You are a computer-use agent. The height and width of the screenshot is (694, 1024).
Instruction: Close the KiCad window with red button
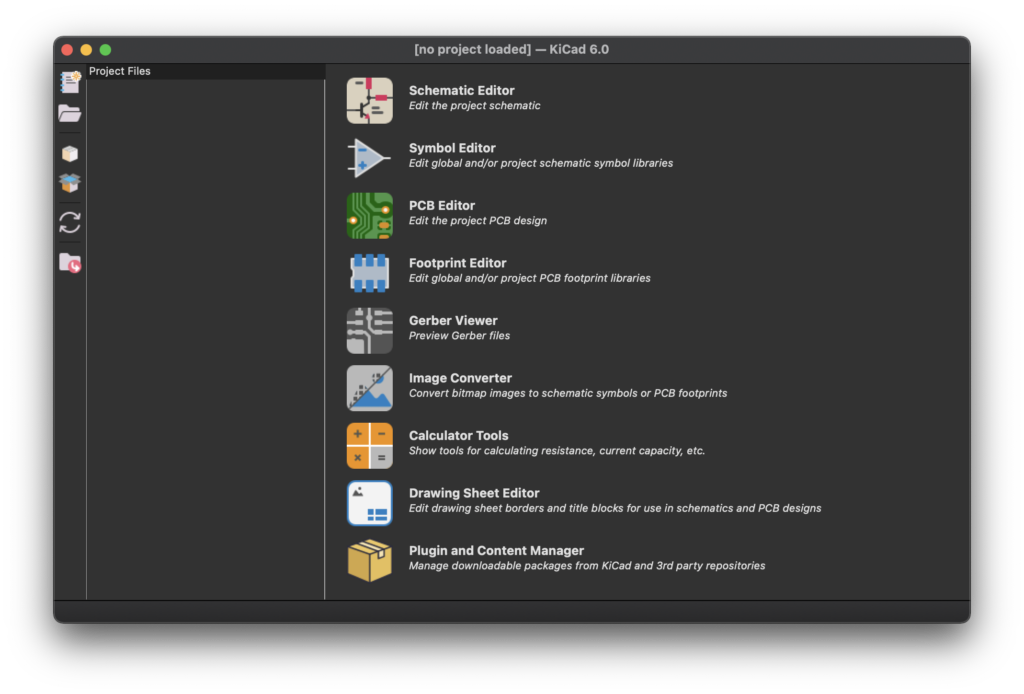tap(67, 50)
